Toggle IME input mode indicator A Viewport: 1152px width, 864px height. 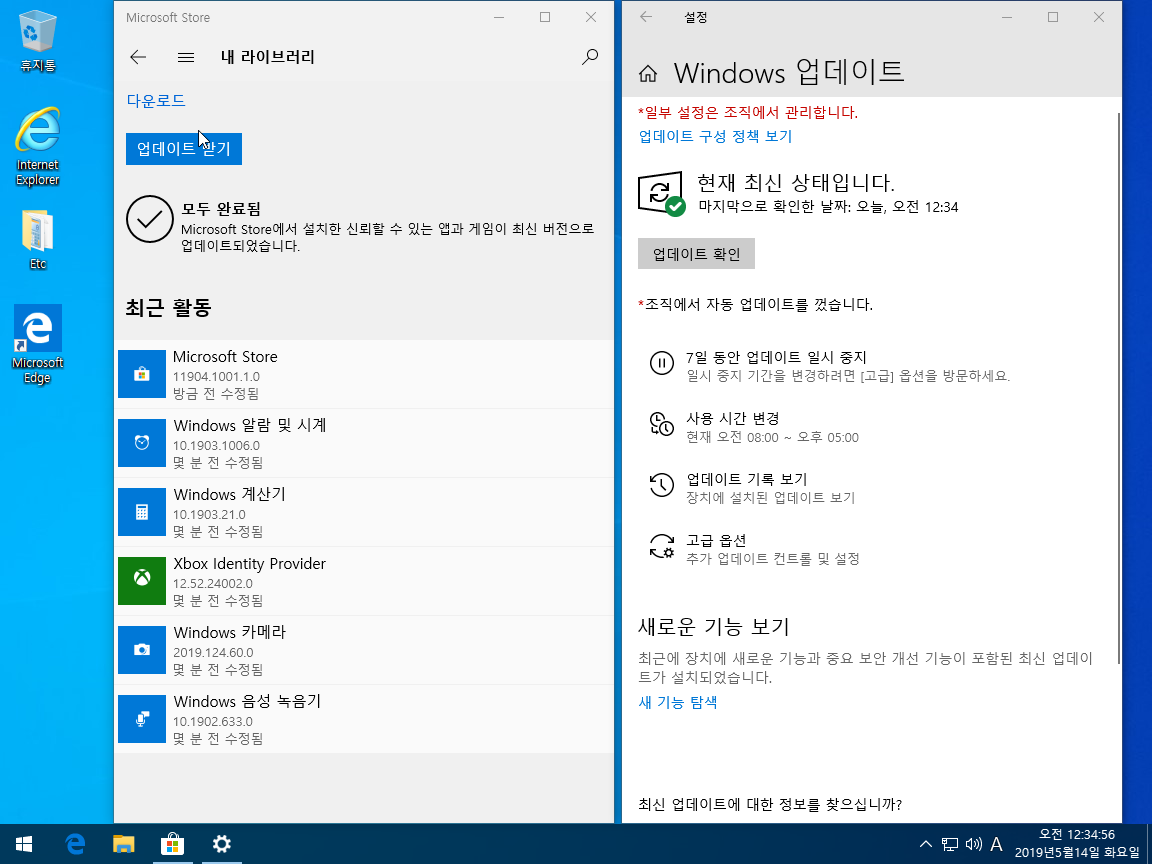[996, 844]
